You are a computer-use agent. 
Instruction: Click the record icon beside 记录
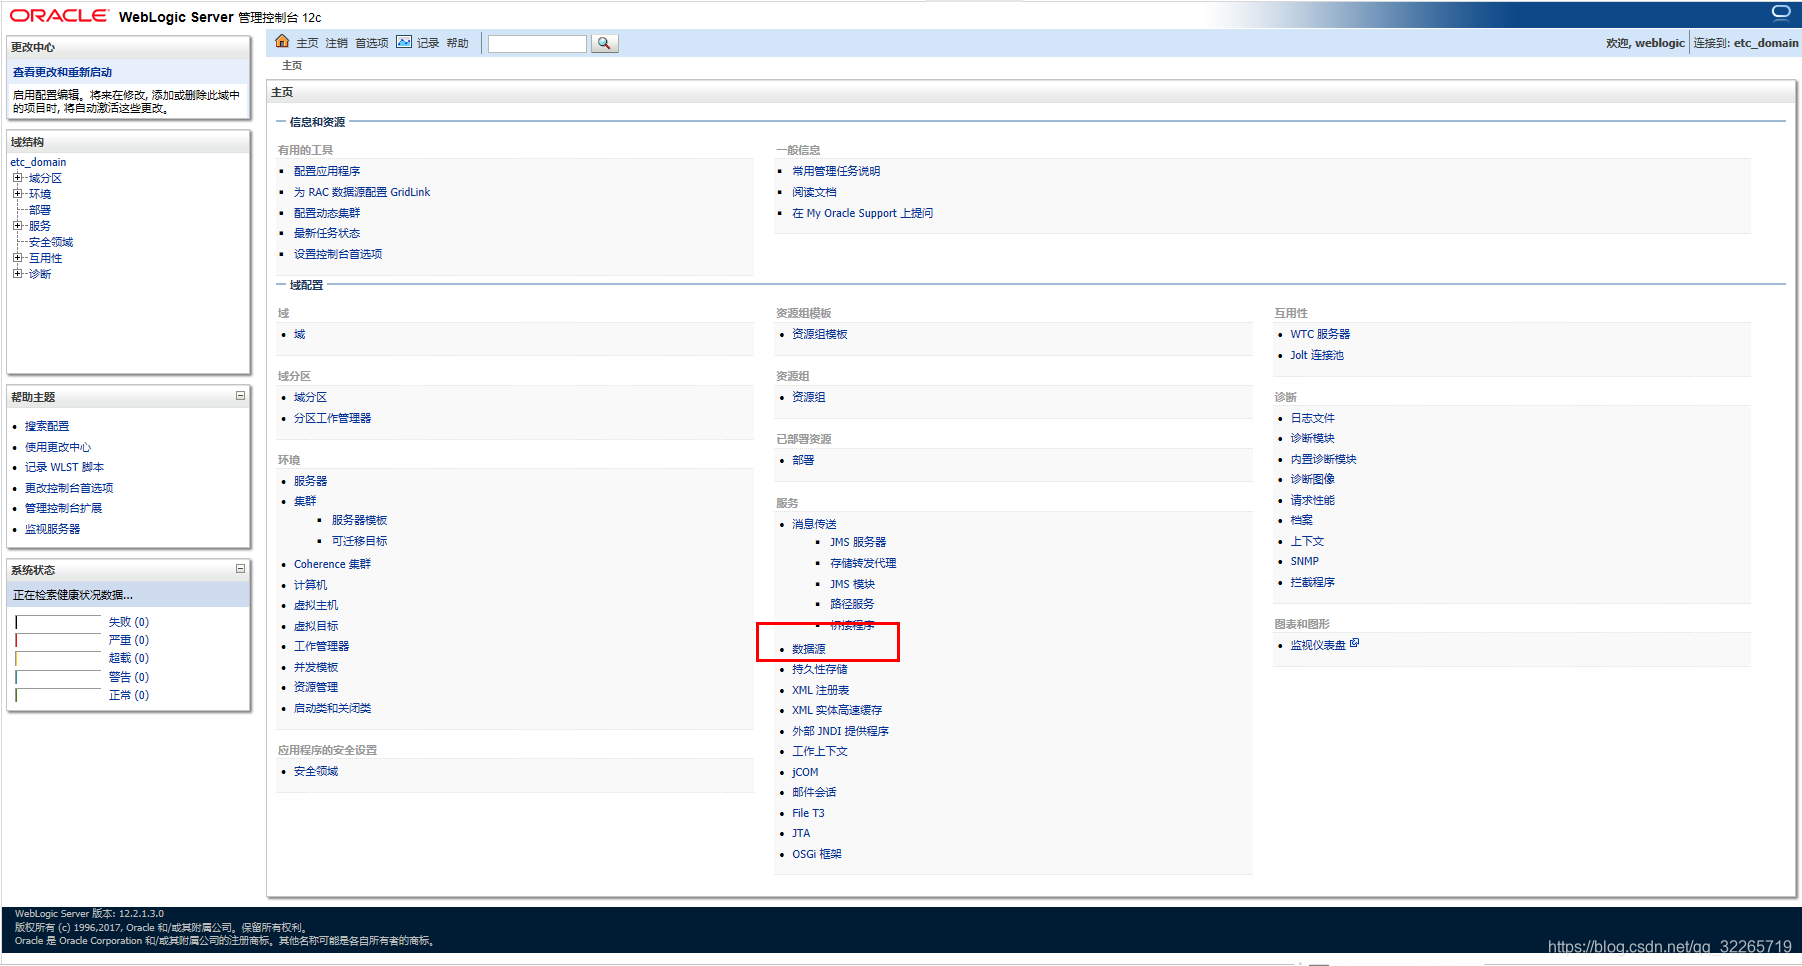(404, 42)
